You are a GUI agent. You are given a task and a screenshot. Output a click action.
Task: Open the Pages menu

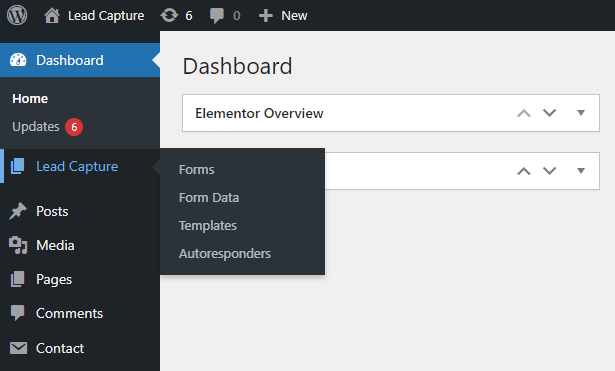point(54,280)
